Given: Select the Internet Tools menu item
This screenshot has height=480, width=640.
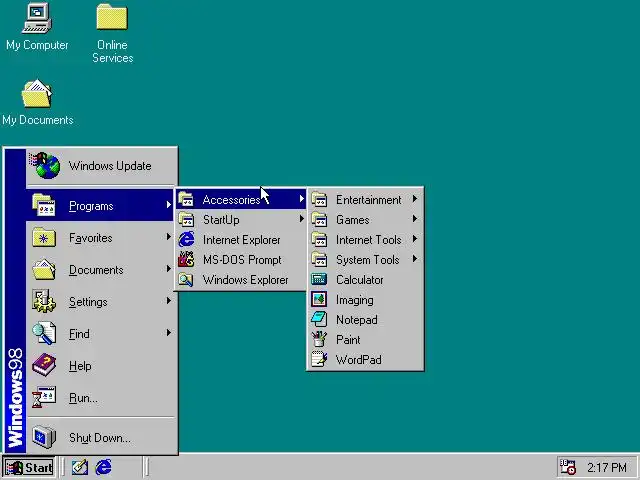Looking at the screenshot, I should coord(365,240).
